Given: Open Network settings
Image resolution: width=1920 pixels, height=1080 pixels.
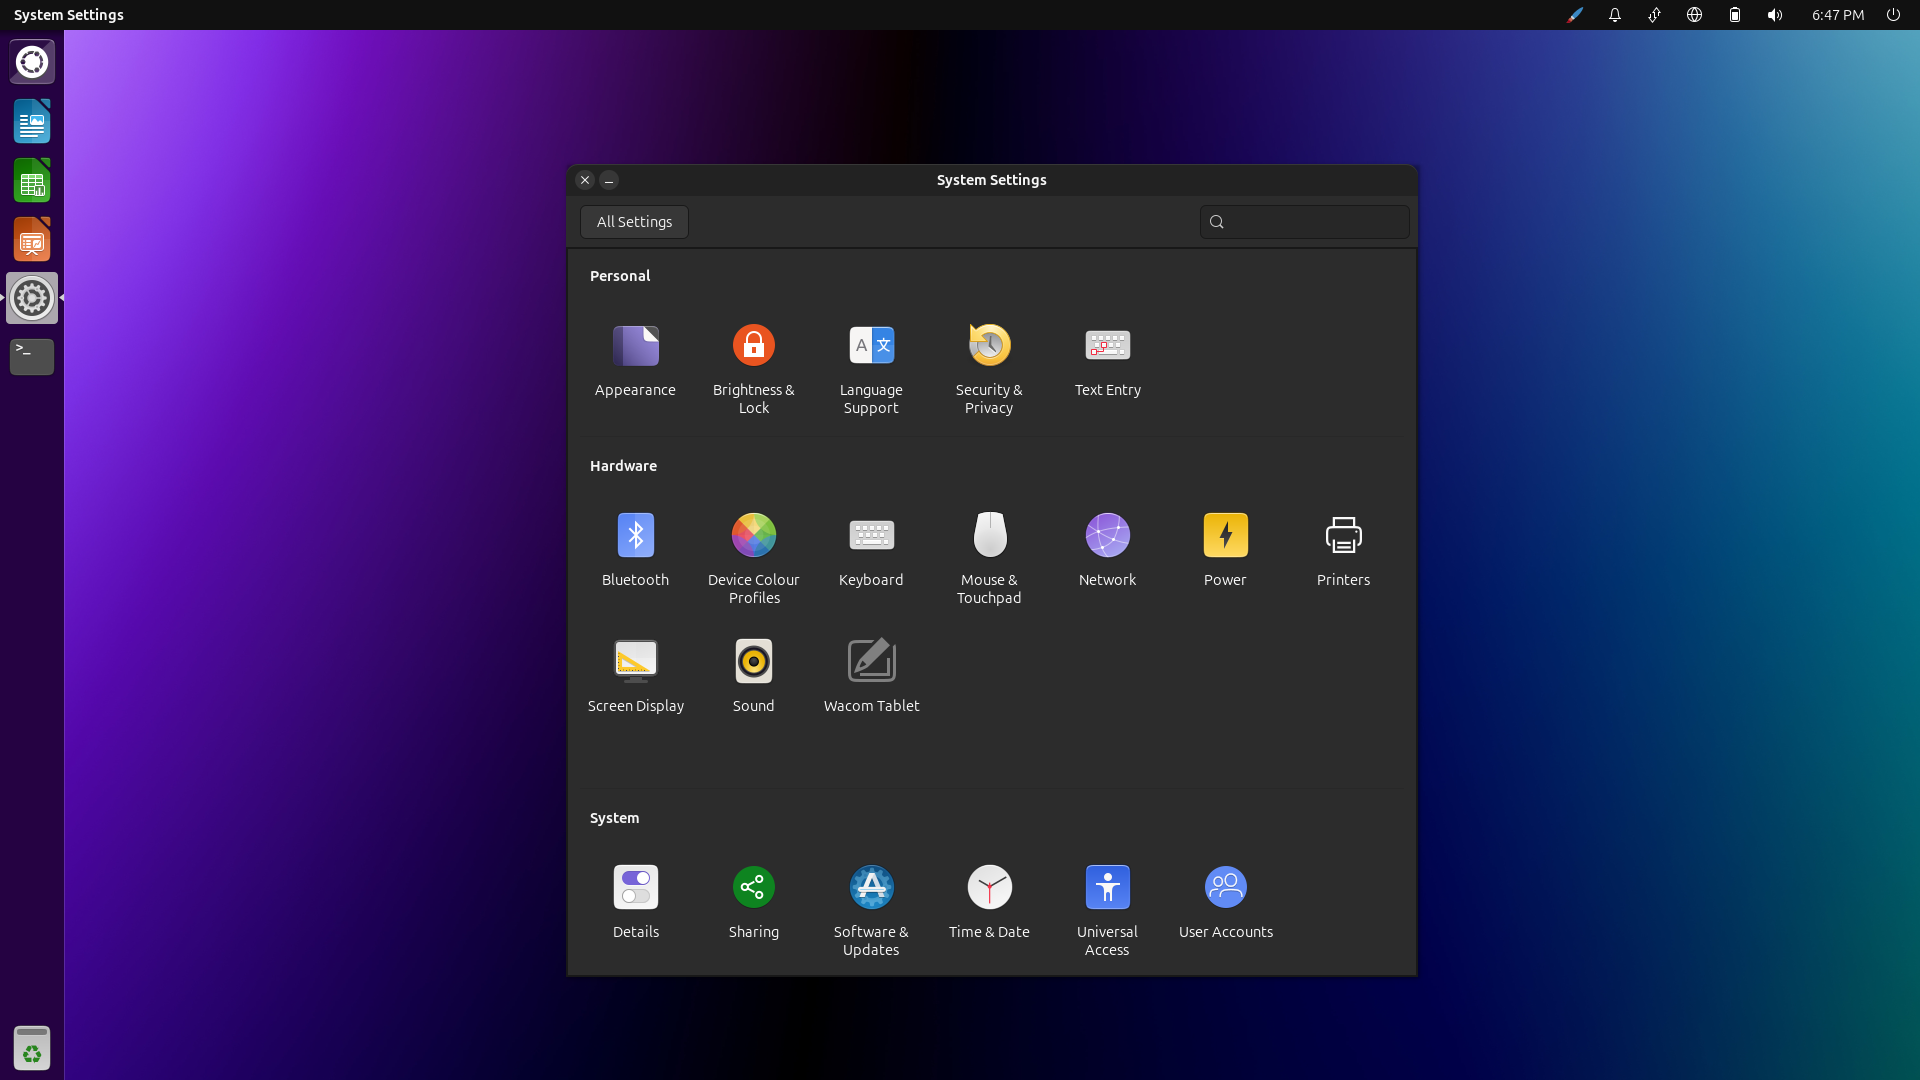Looking at the screenshot, I should (1107, 551).
